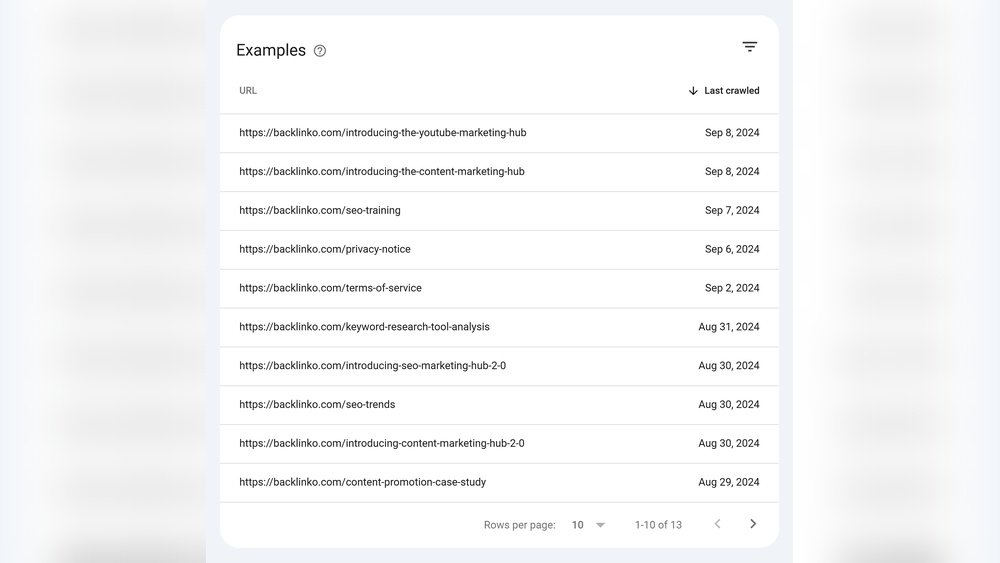Click the Aug 29, 2024 date cell
Viewport: 1000px width, 563px height.
click(x=728, y=483)
